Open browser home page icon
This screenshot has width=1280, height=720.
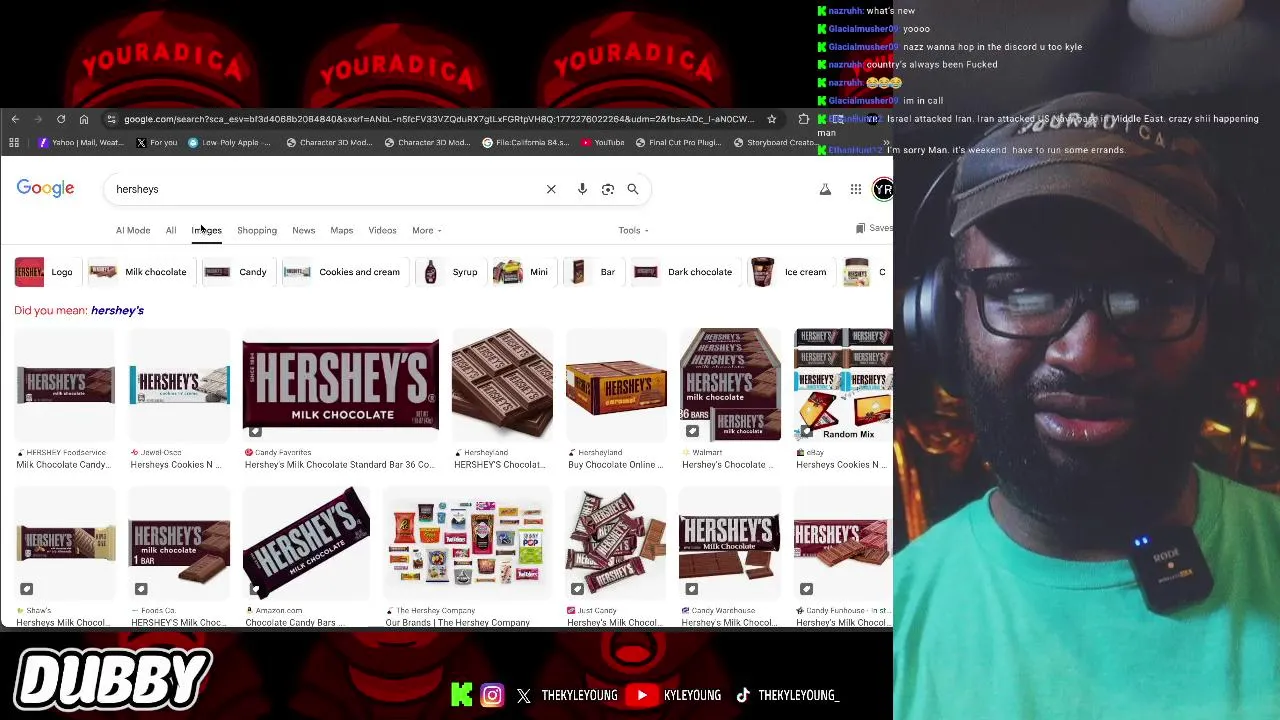click(x=84, y=119)
